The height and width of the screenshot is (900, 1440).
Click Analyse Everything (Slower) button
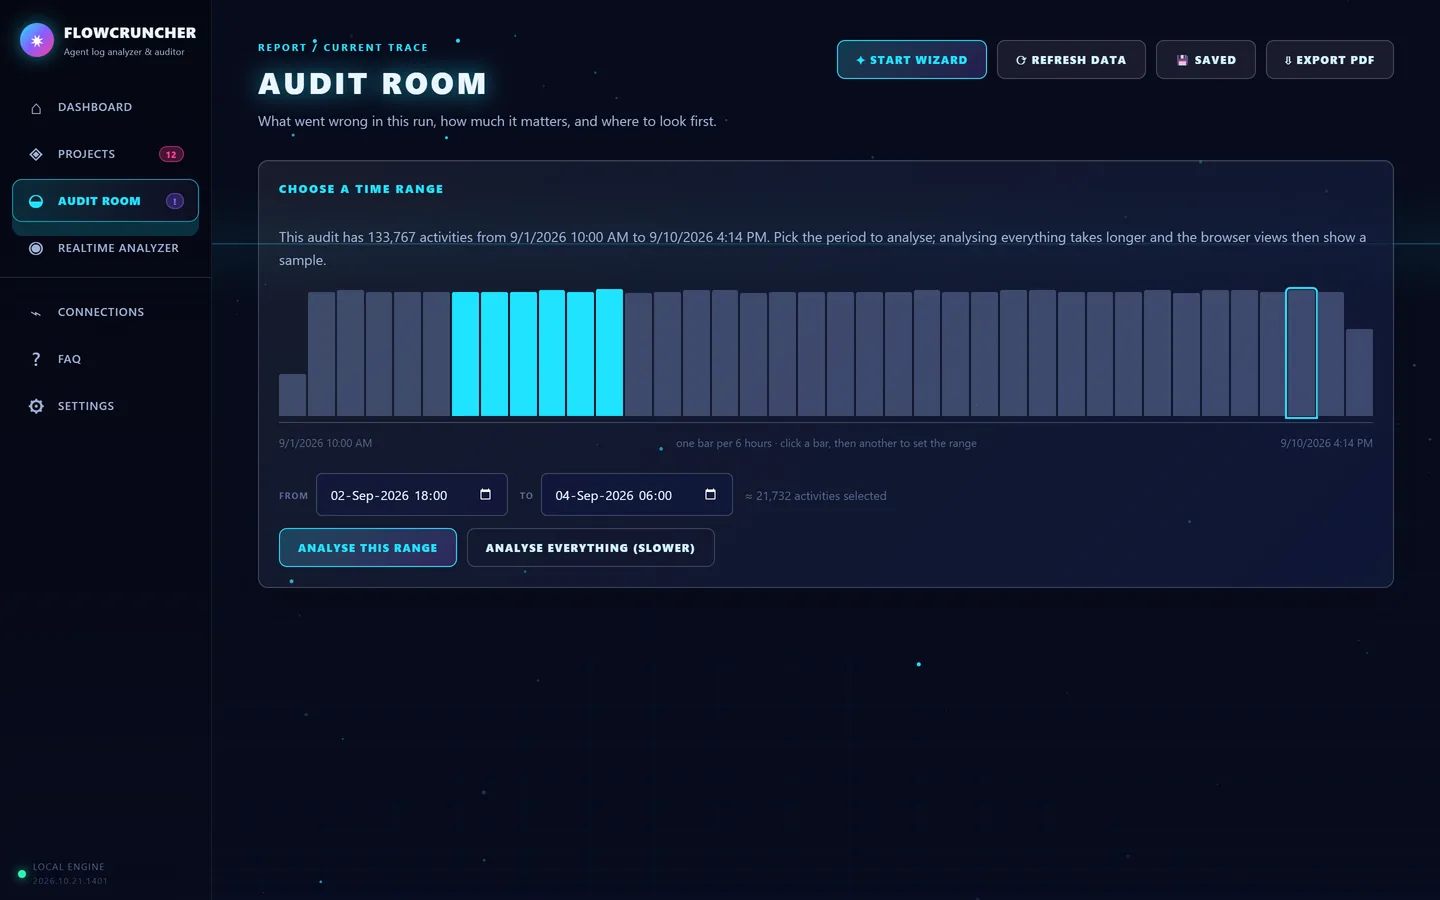coord(591,548)
